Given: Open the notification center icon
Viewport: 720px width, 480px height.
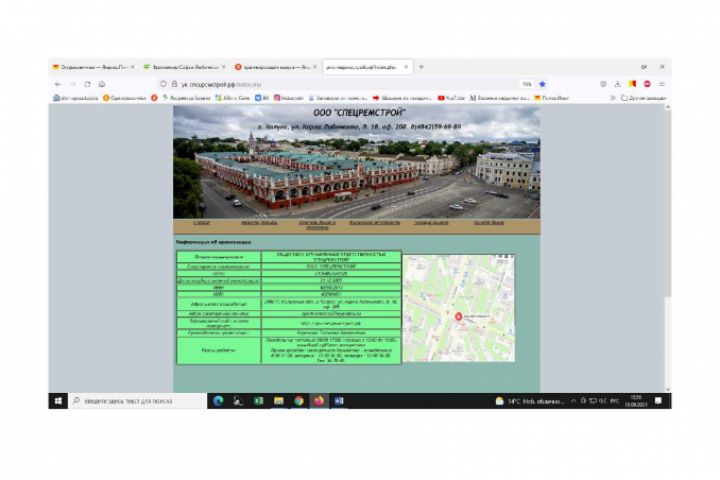Looking at the screenshot, I should pos(658,401).
